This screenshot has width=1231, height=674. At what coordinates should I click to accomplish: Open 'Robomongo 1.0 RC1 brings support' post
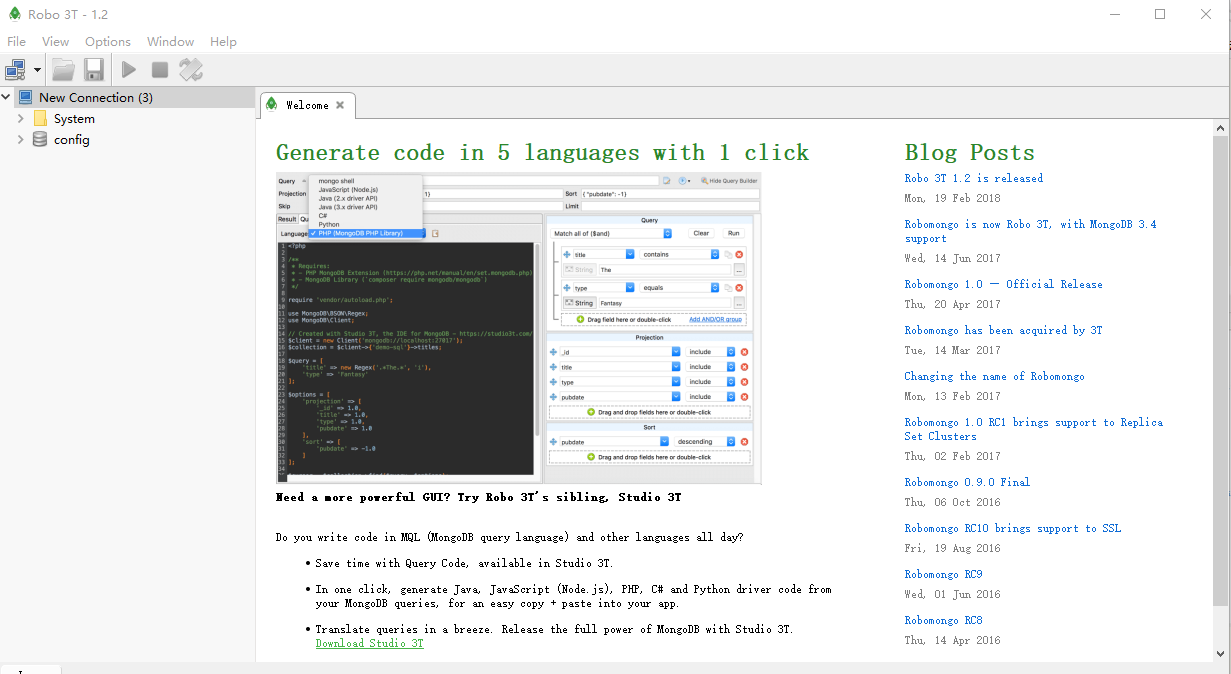[1033, 429]
